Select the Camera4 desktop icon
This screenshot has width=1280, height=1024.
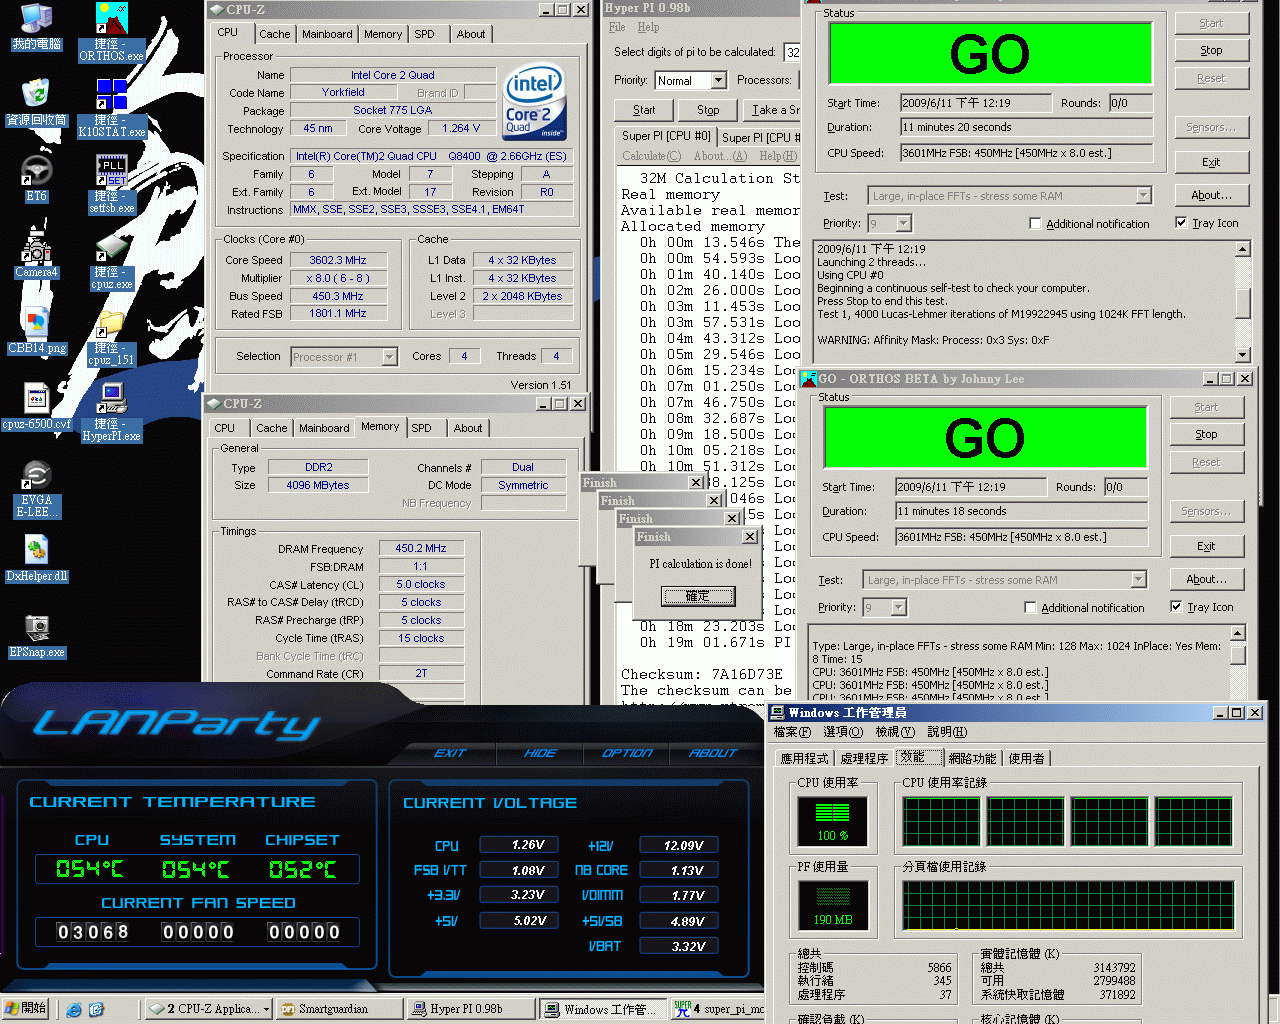pyautogui.click(x=36, y=255)
